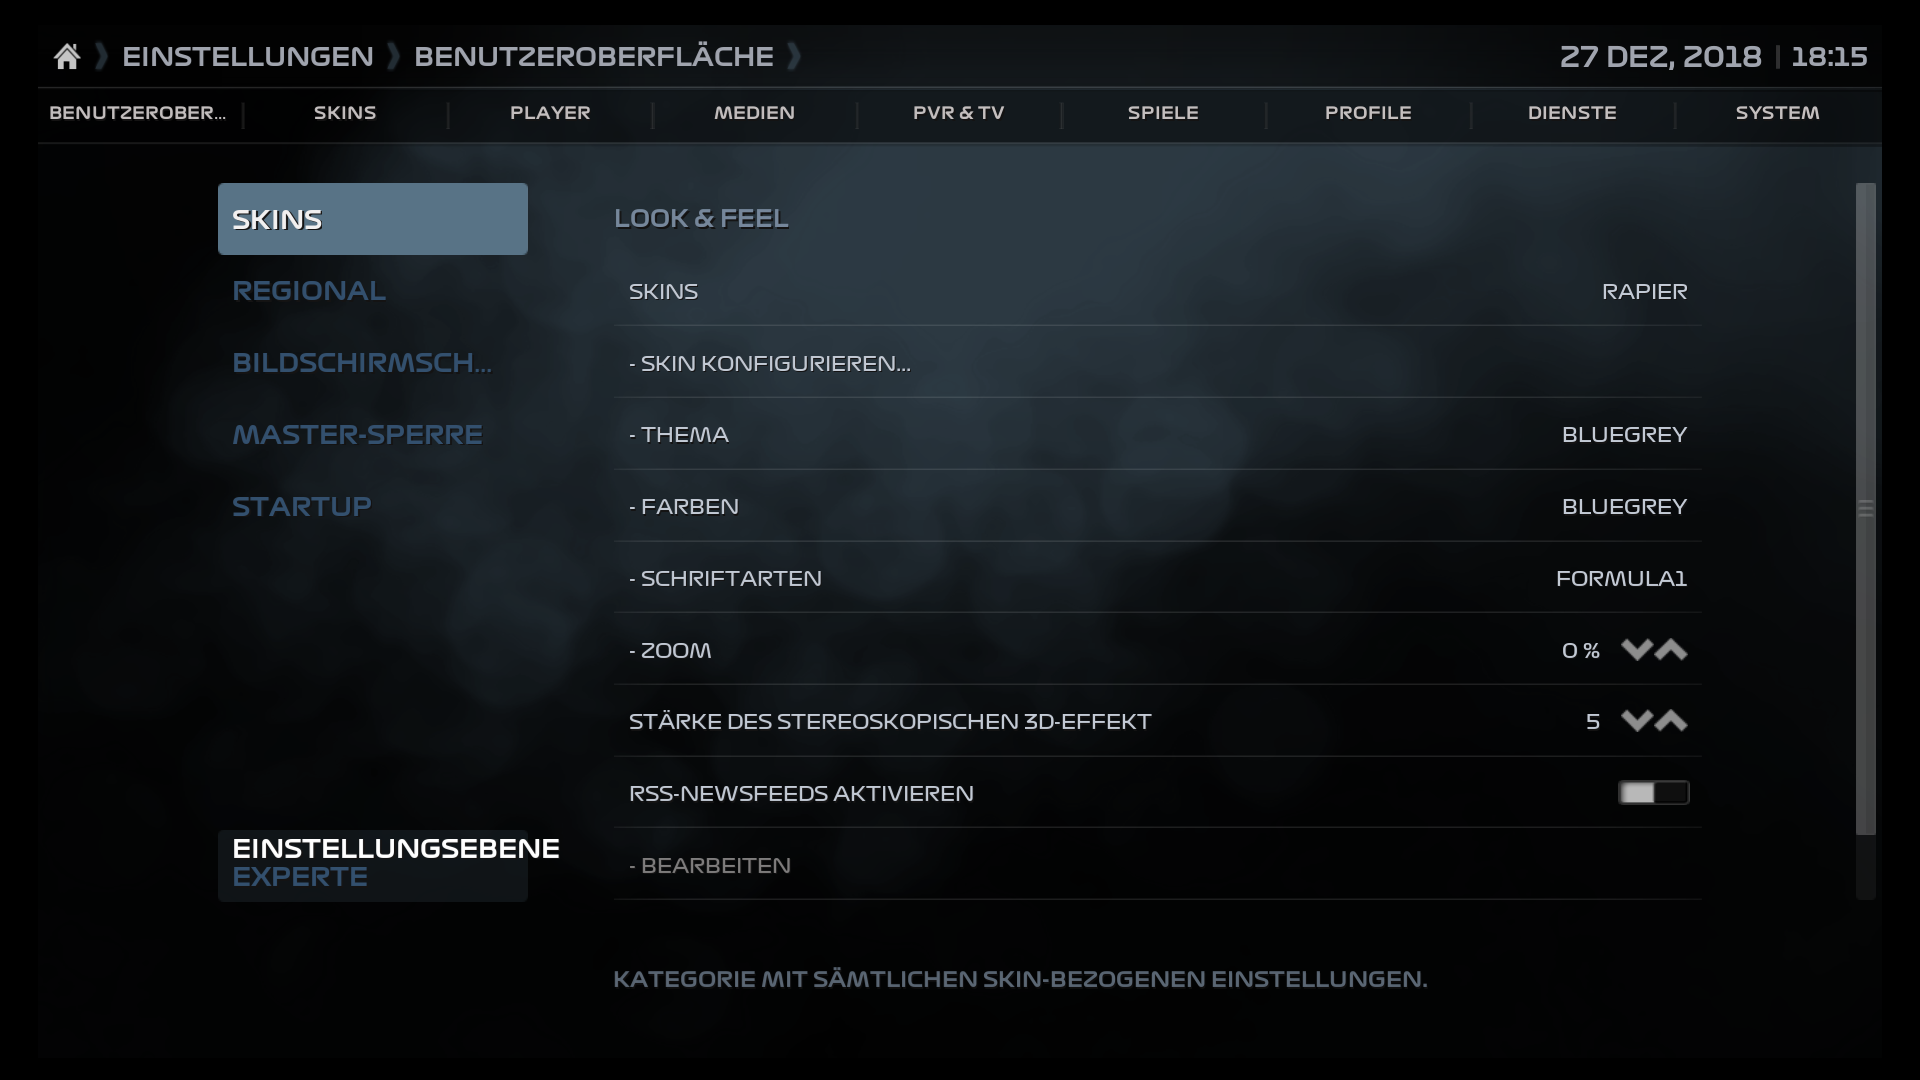
Task: Change Einstellungsebene from Experte
Action: click(371, 862)
